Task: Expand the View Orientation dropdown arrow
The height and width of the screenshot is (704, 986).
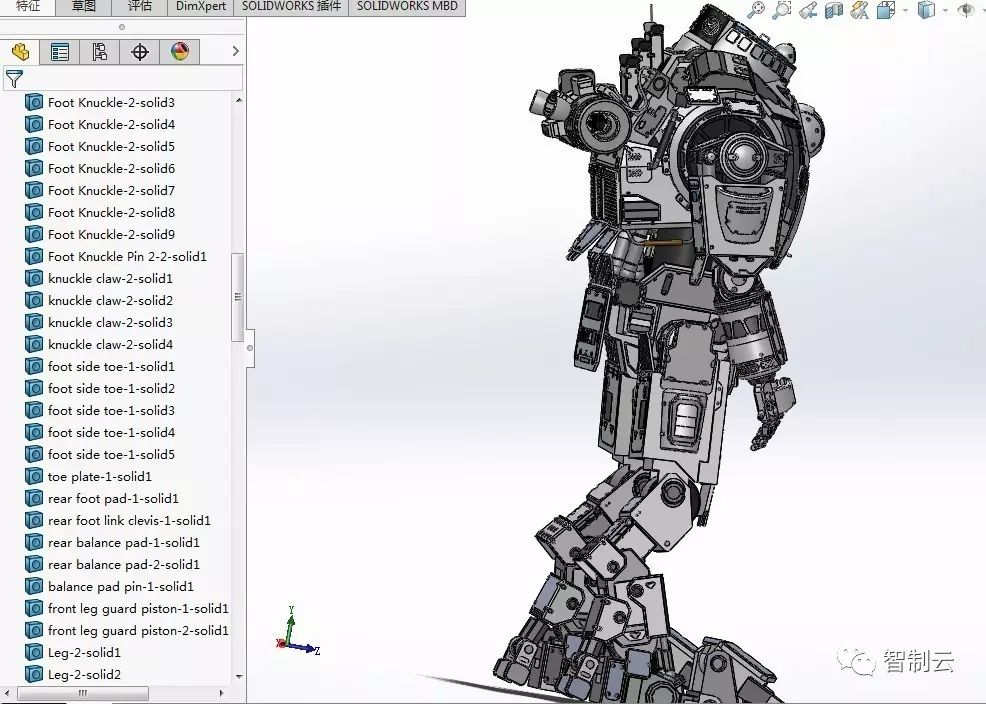Action: click(x=906, y=11)
